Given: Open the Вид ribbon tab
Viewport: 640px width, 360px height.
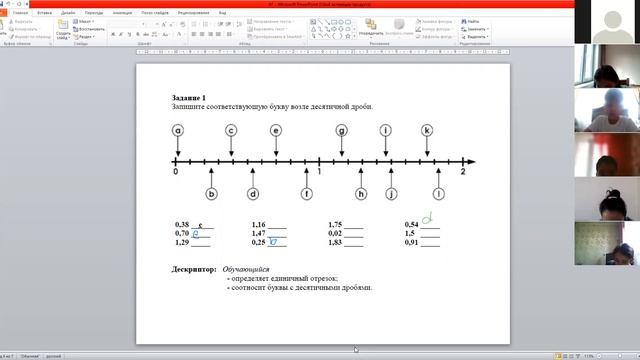Looking at the screenshot, I should point(222,13).
